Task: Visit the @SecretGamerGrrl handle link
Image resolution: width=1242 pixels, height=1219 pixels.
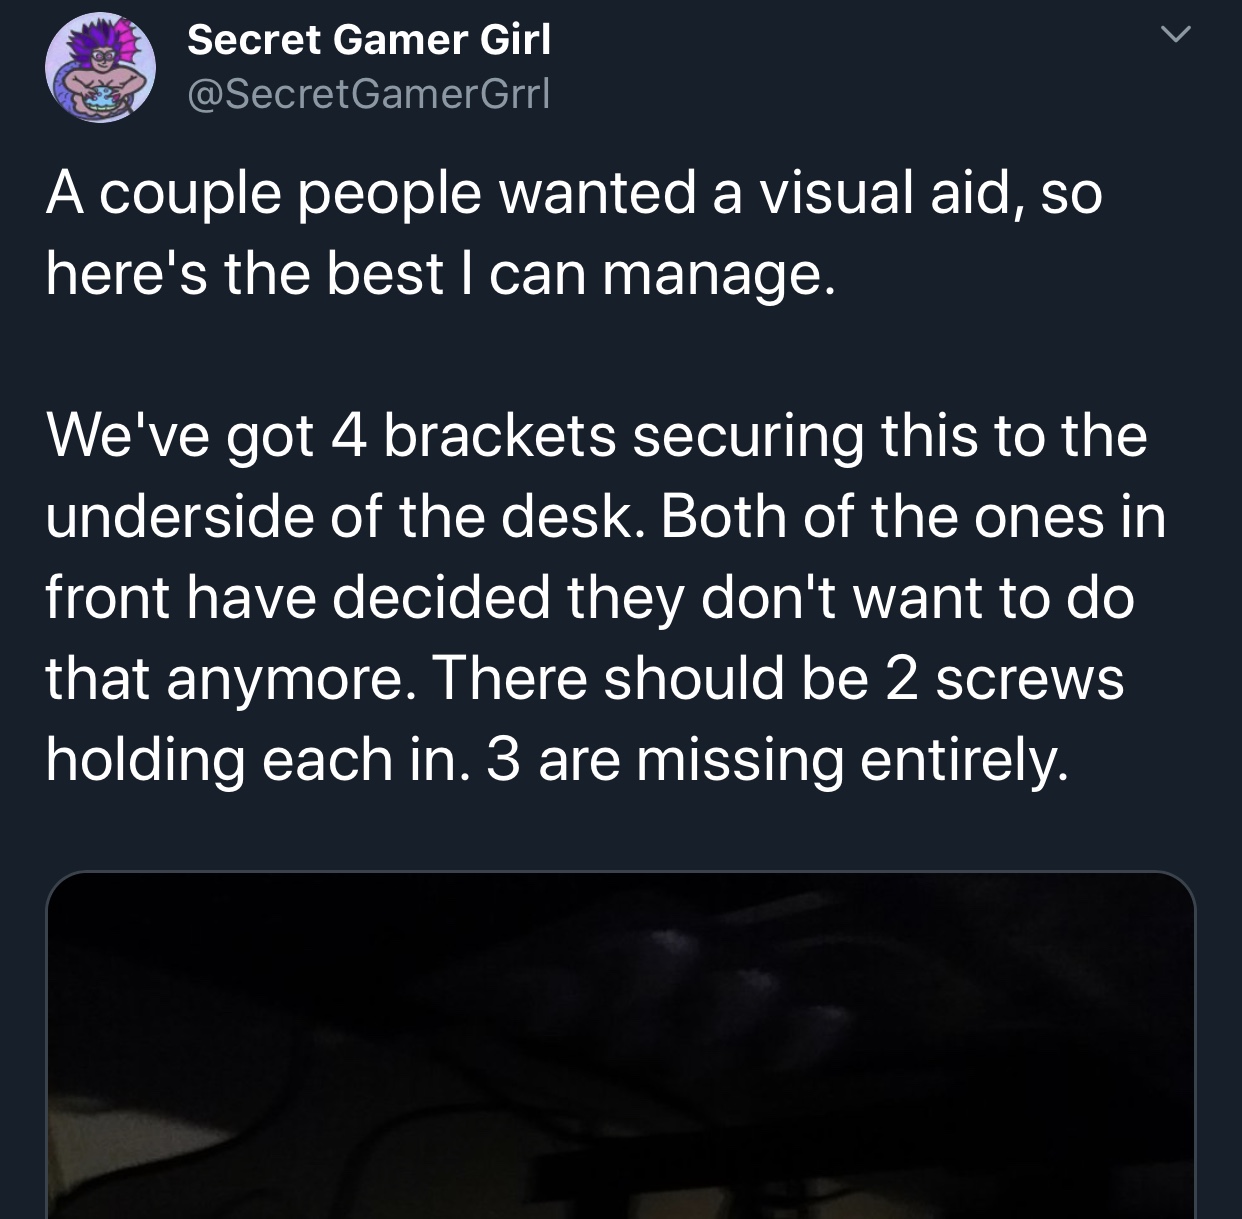Action: click(369, 94)
